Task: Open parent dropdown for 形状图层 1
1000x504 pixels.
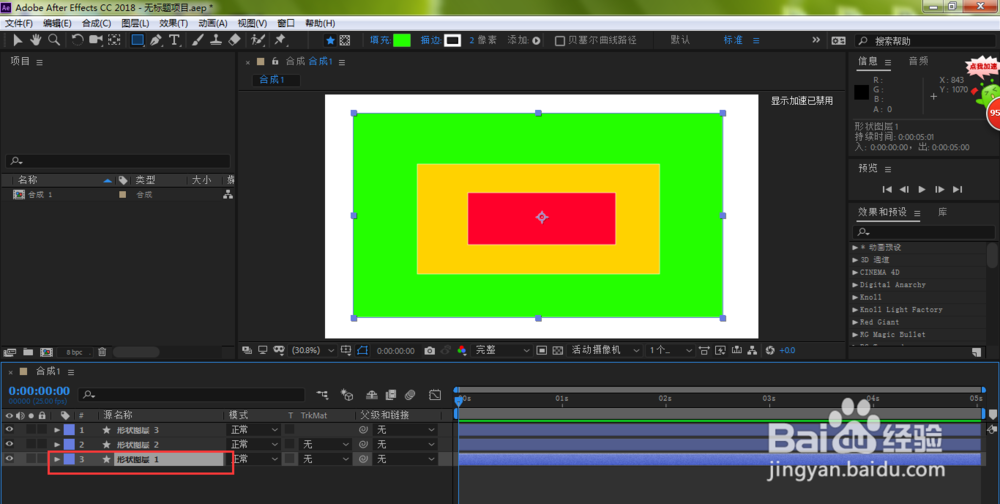Action: 406,459
